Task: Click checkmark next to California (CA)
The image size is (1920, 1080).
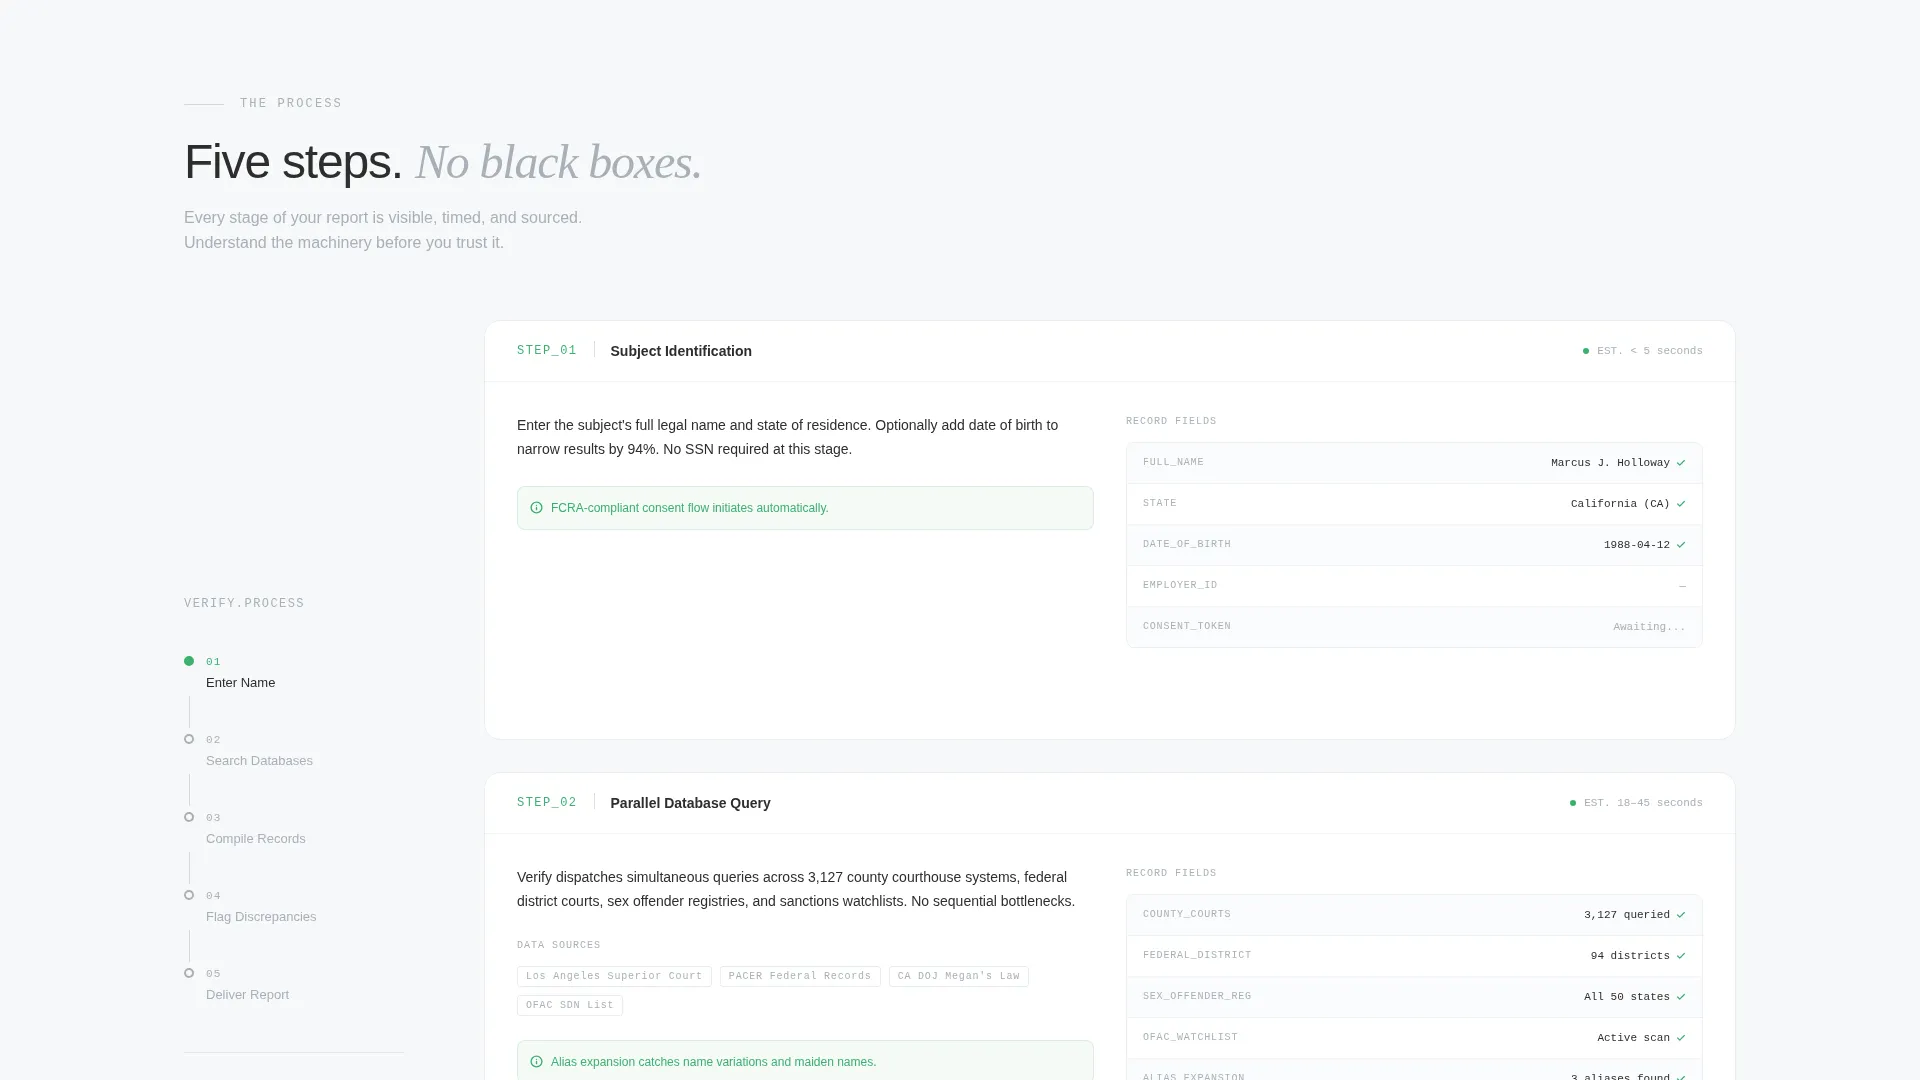Action: (1681, 504)
